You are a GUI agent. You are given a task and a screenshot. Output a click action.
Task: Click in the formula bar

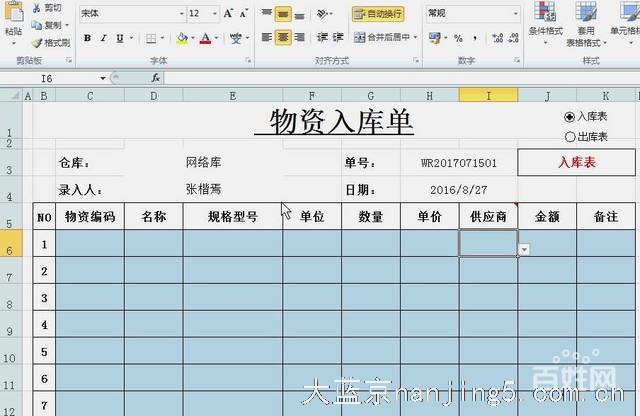point(402,78)
